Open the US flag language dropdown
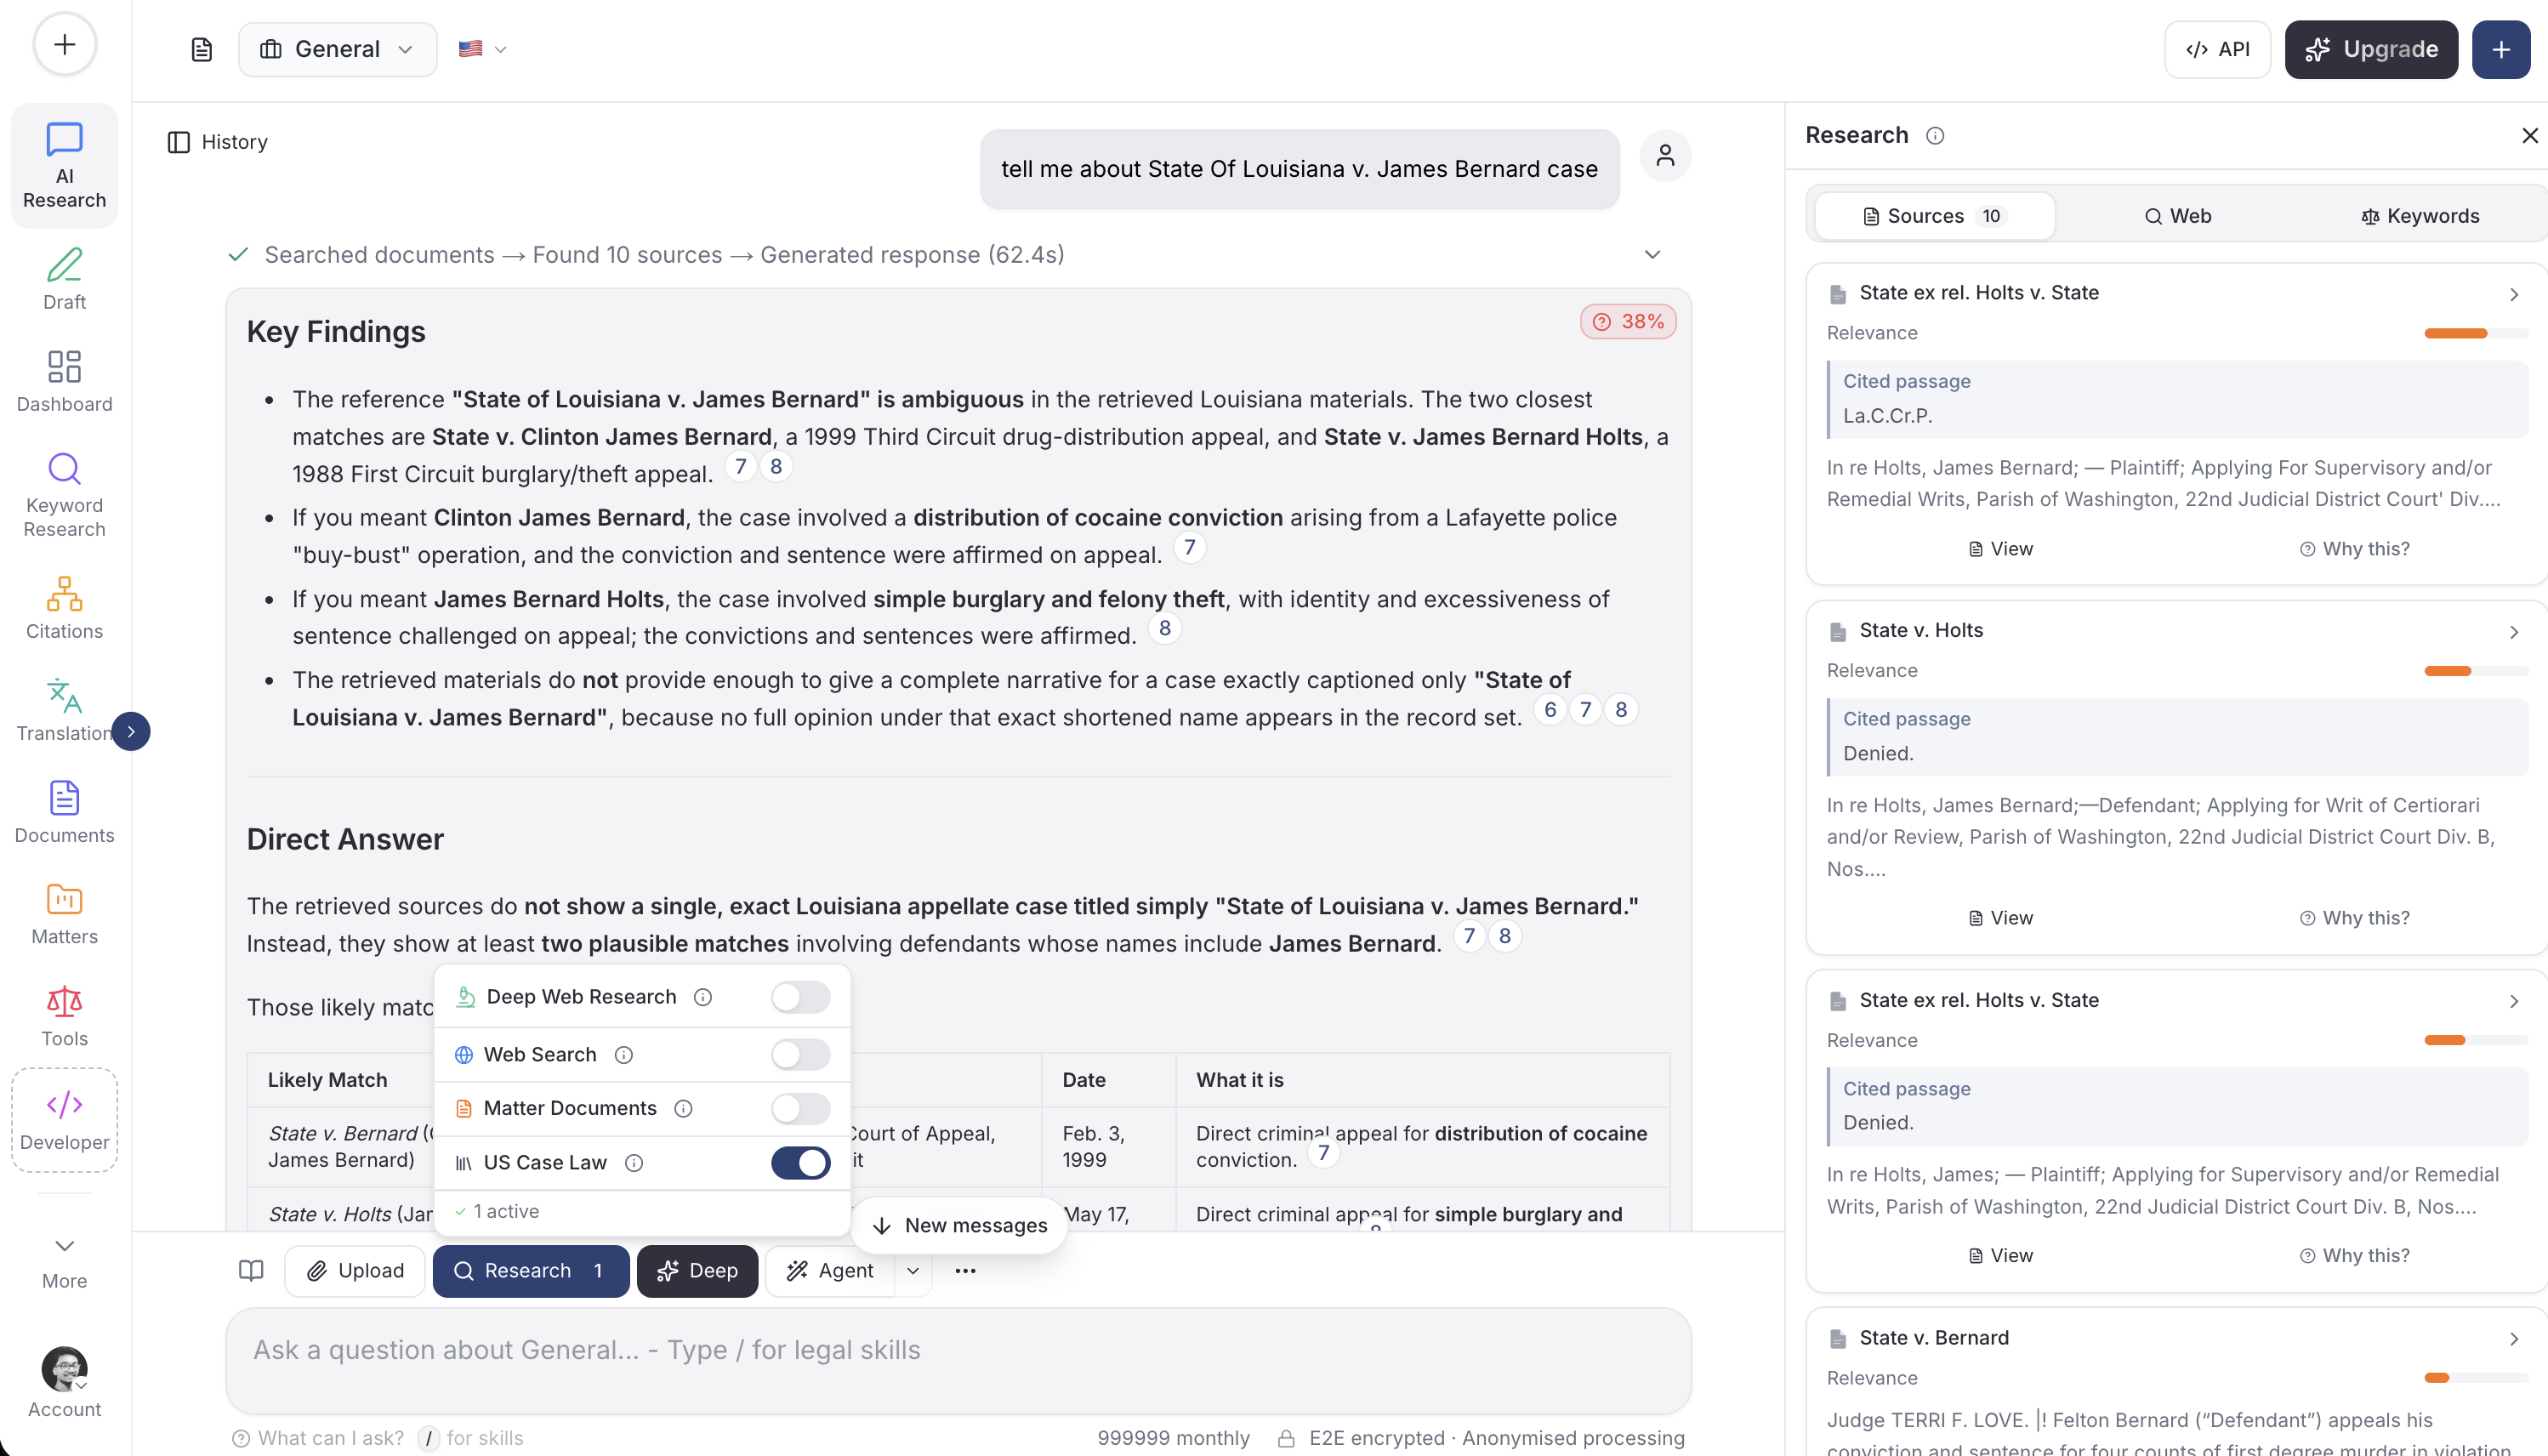Screen dimensions: 2548x1456 [482, 49]
